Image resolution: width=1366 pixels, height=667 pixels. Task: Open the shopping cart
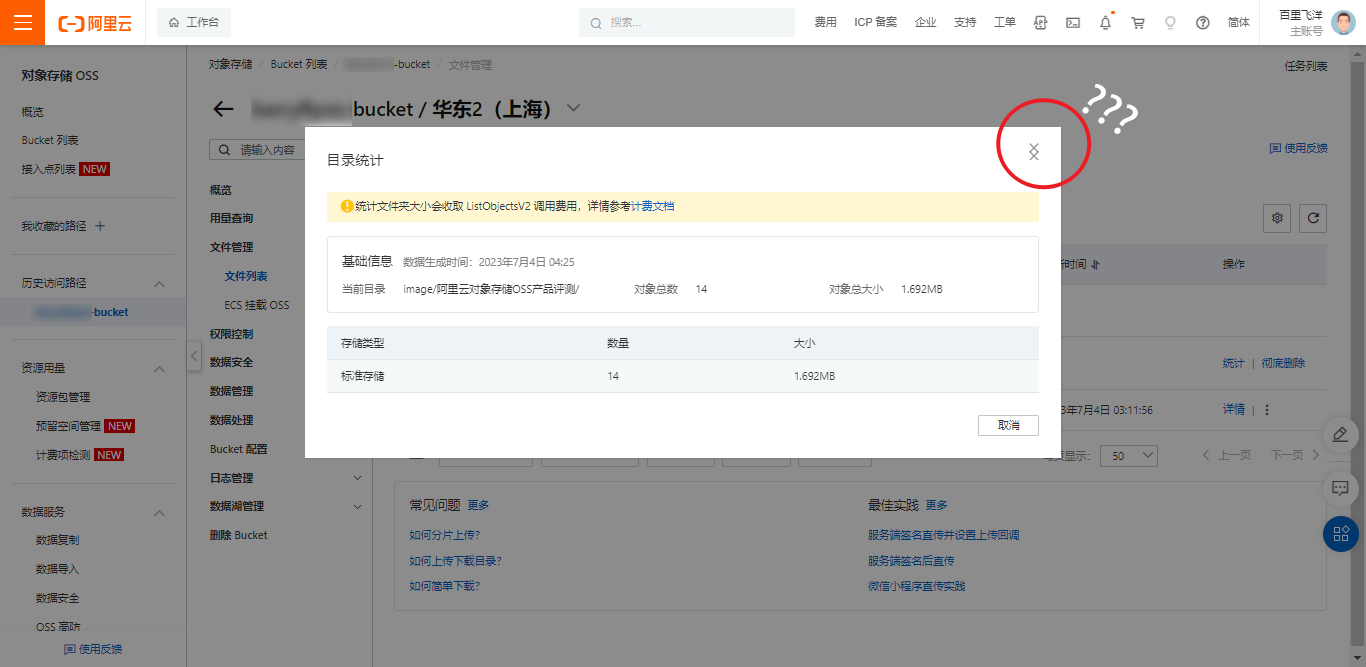tap(1138, 22)
